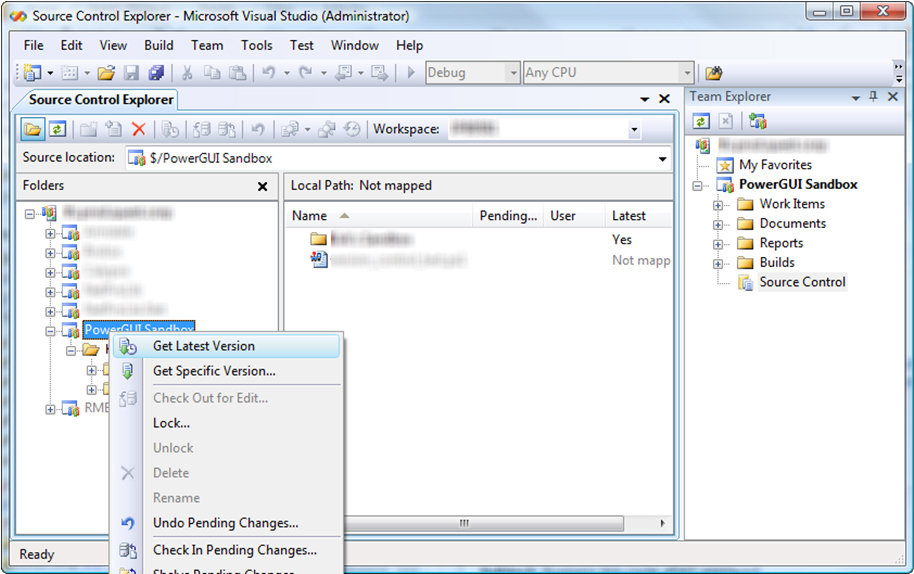
Task: Open the Build menu in menu bar
Action: [158, 45]
